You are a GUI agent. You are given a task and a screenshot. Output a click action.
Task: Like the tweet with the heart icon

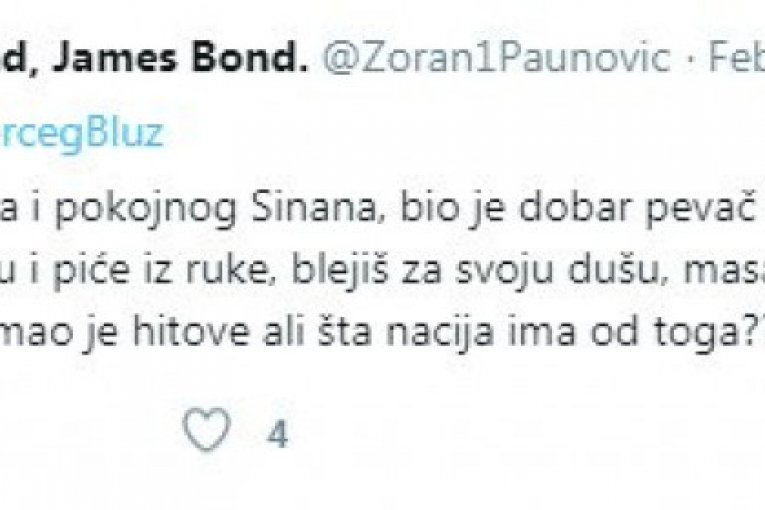coord(206,428)
